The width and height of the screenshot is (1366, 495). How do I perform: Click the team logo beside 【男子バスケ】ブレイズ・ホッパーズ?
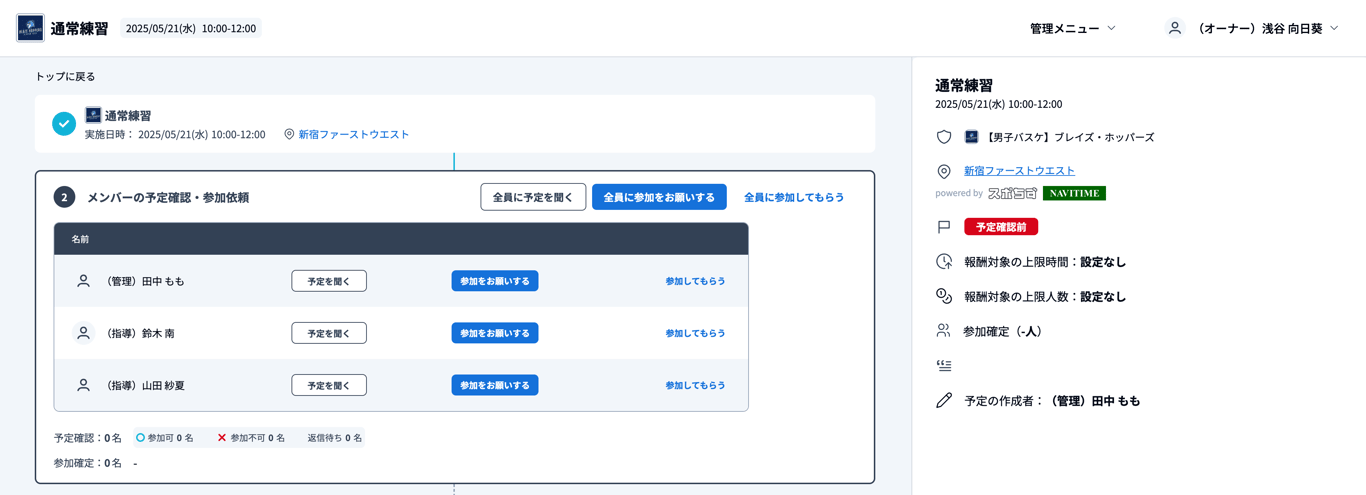tap(971, 137)
